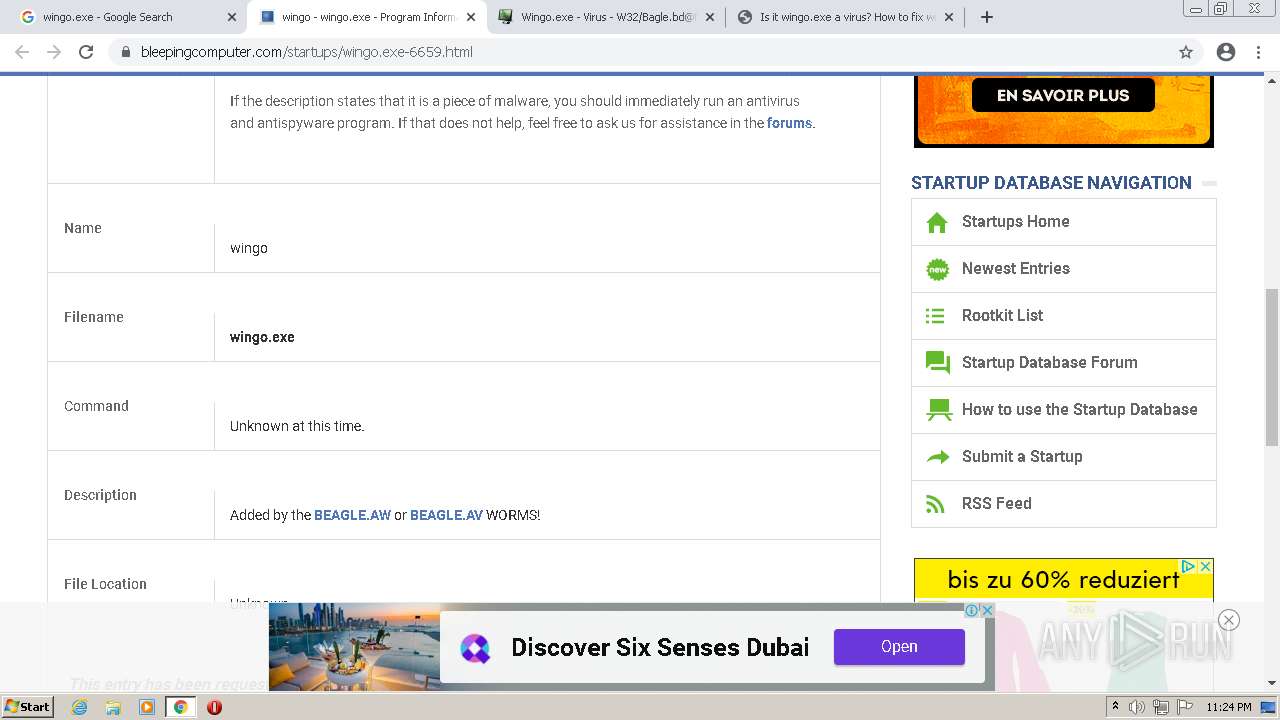Open the forums link
Image resolution: width=1280 pixels, height=720 pixels.
[x=789, y=124]
